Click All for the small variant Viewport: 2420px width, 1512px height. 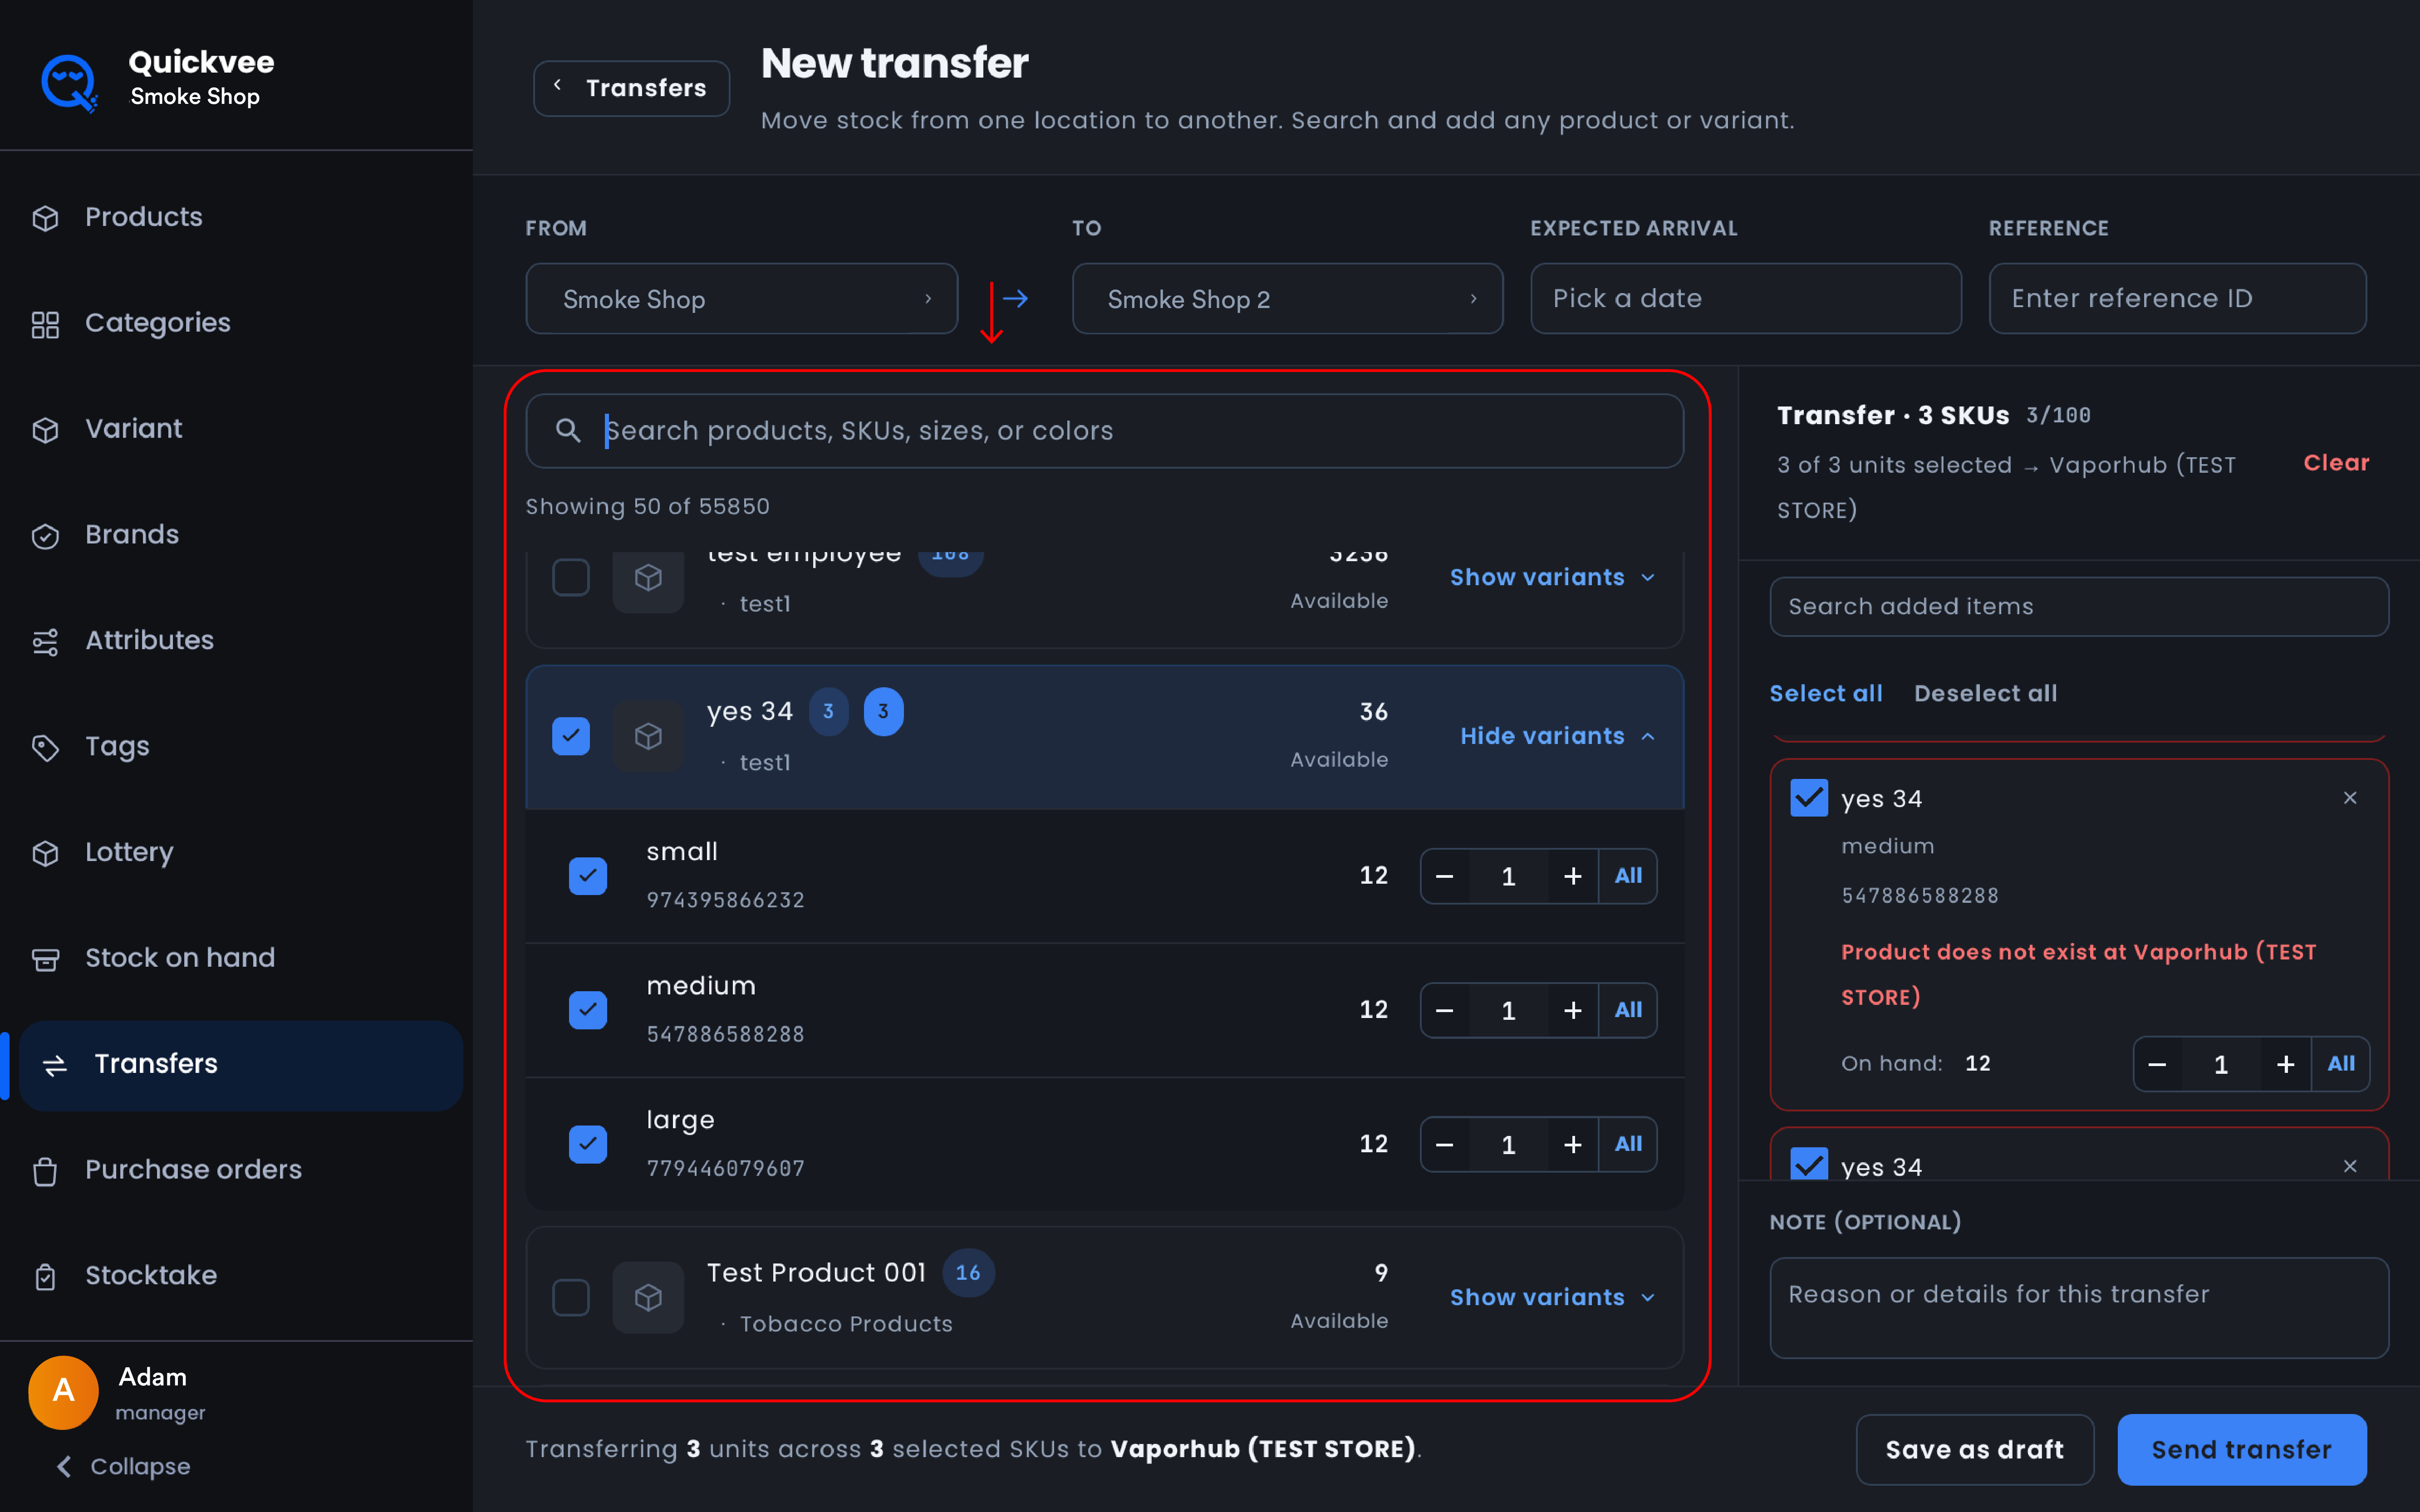tap(1628, 876)
